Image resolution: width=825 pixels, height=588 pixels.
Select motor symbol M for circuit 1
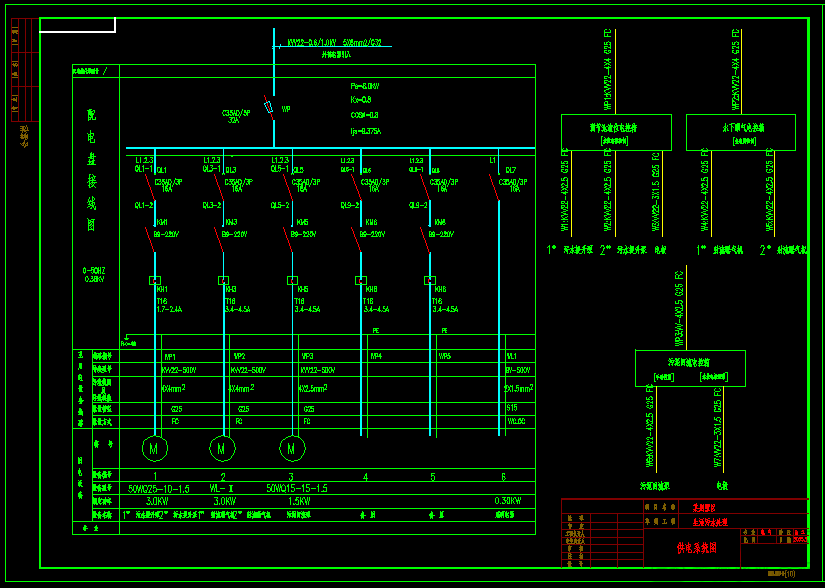(155, 449)
